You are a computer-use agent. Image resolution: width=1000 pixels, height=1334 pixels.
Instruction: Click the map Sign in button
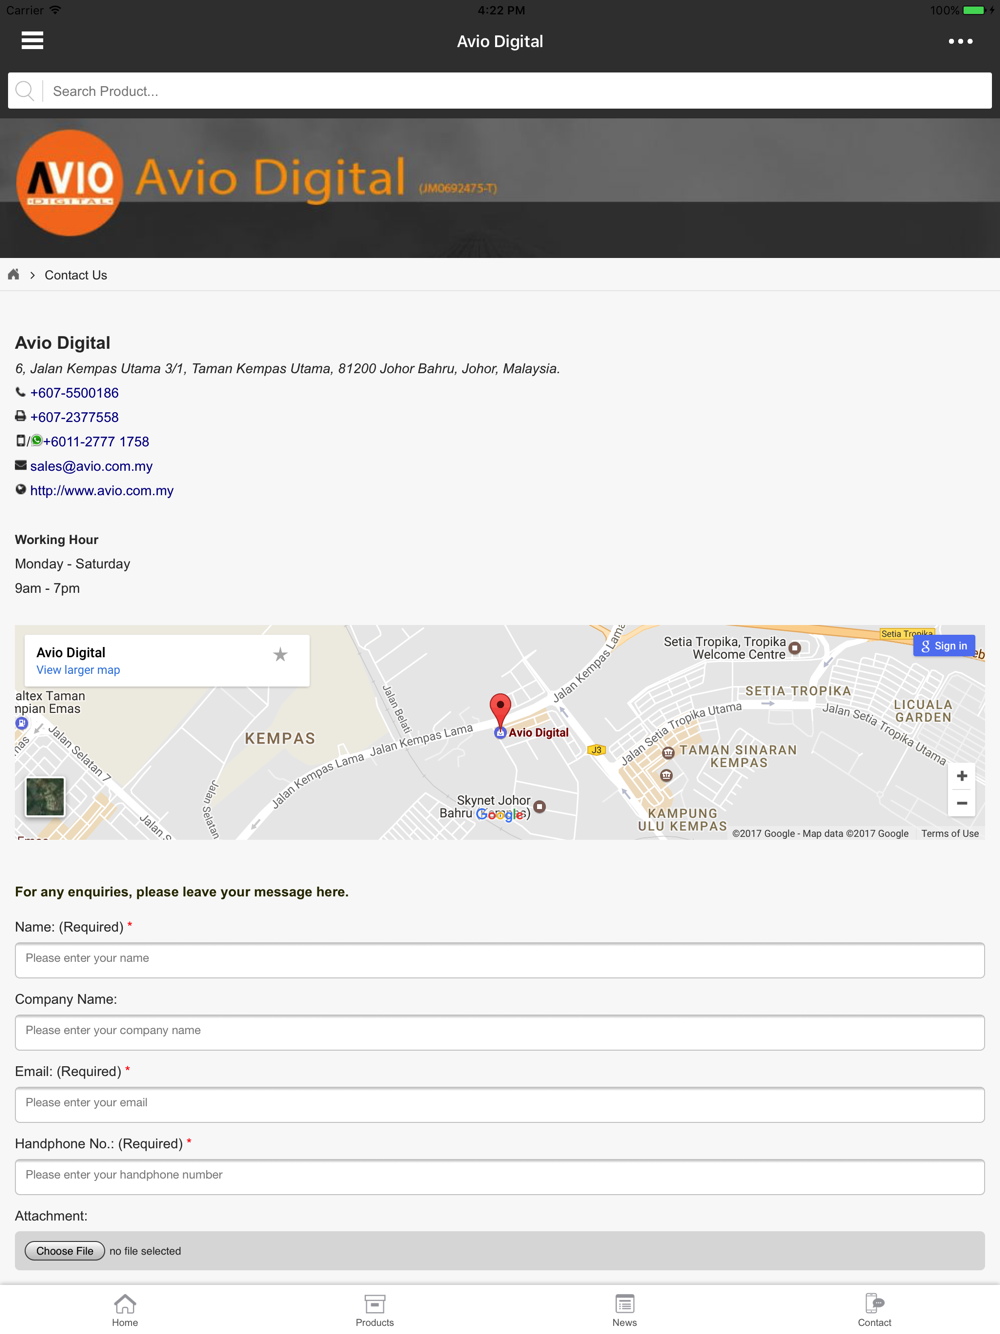click(x=944, y=646)
